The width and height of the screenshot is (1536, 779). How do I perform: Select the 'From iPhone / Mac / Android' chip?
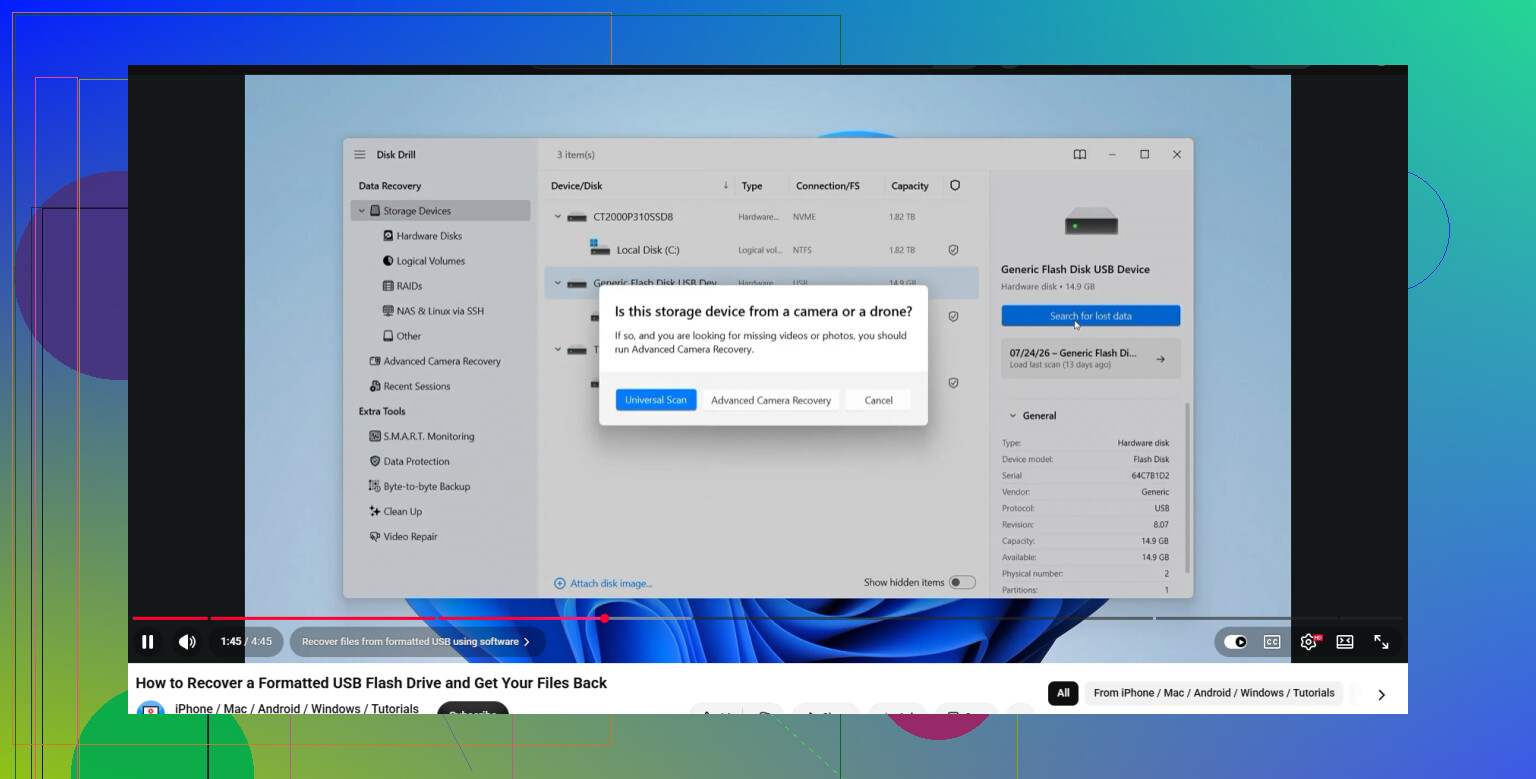coord(1214,693)
